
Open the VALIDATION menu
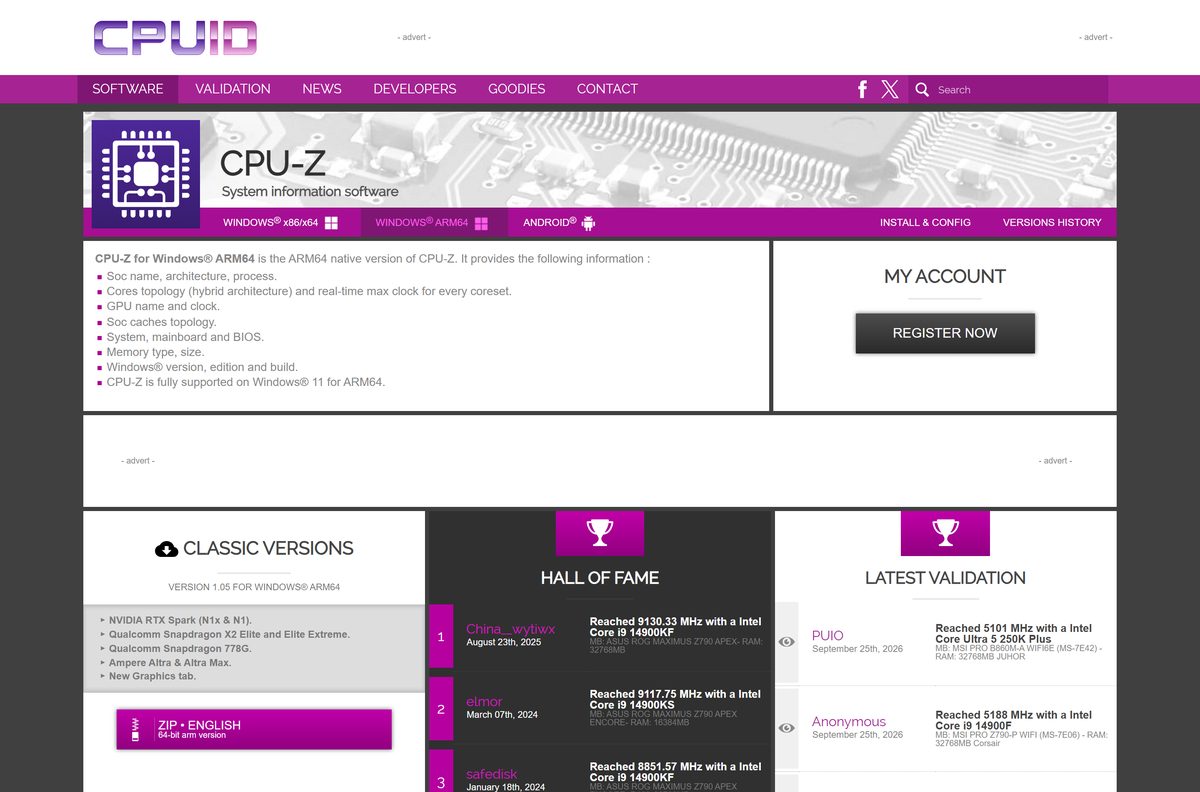(x=233, y=89)
